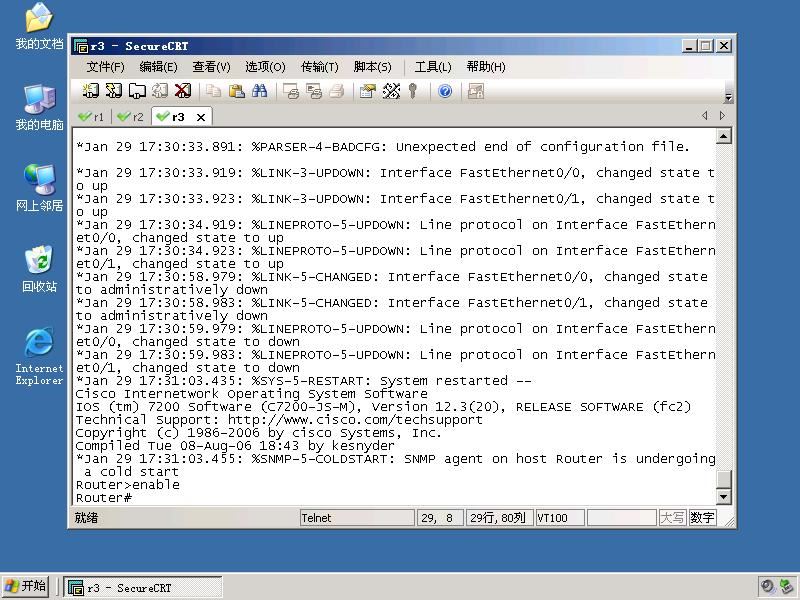This screenshot has height=600, width=800.
Task: Close the SecureCRT window
Action: pyautogui.click(x=723, y=46)
